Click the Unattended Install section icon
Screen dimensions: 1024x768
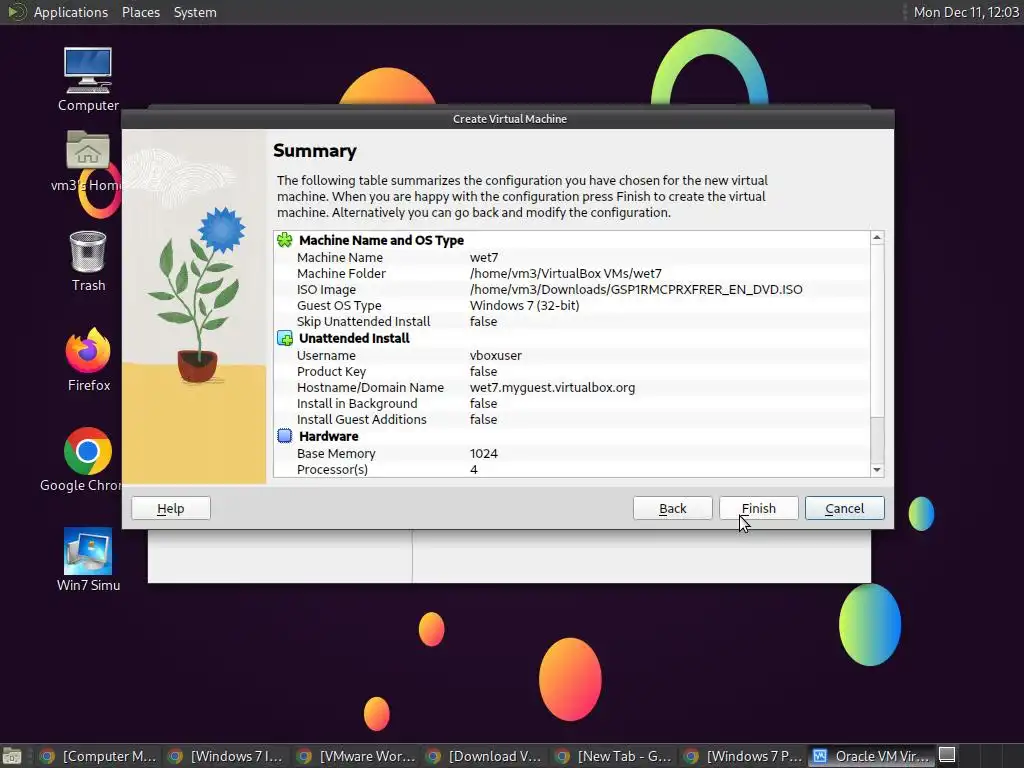[285, 338]
